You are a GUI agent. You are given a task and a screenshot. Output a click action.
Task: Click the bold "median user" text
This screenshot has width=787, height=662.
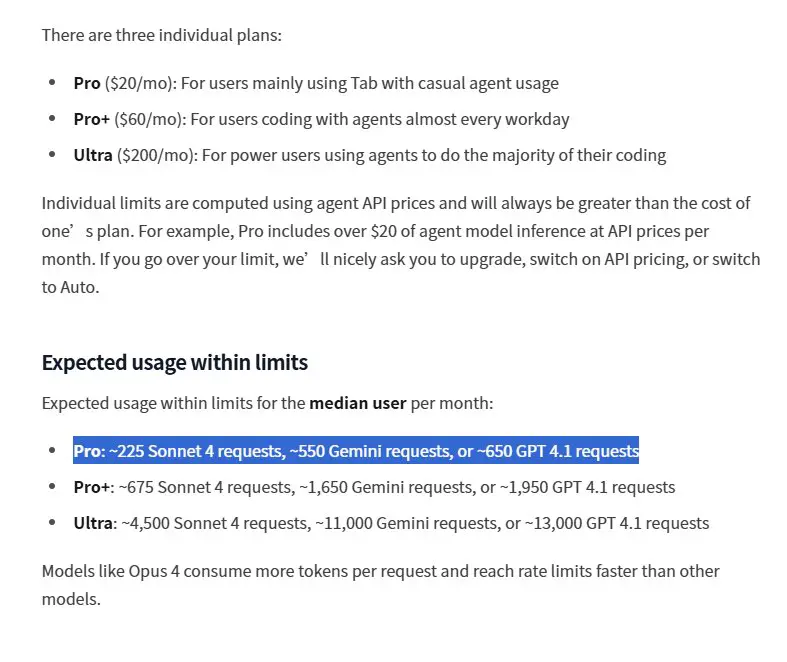[x=357, y=403]
